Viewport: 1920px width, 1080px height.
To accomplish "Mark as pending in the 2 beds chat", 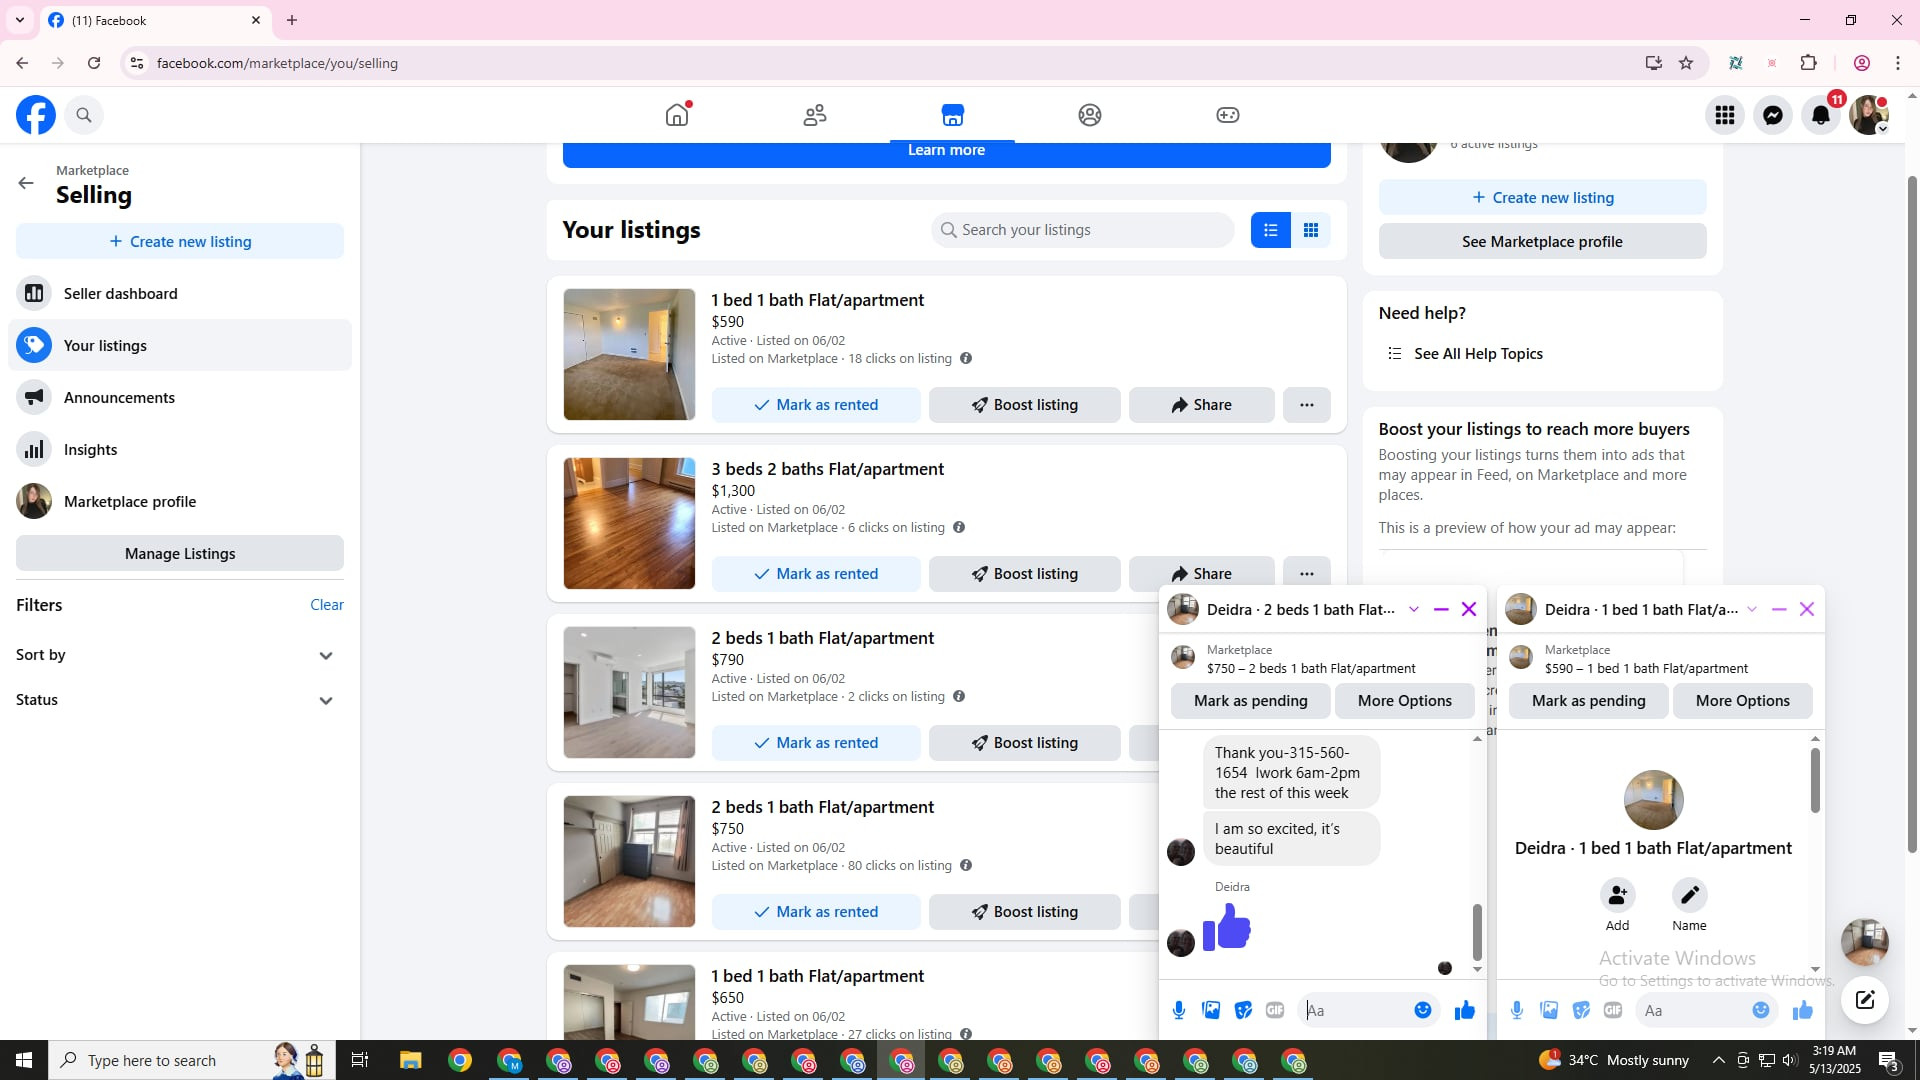I will point(1251,701).
